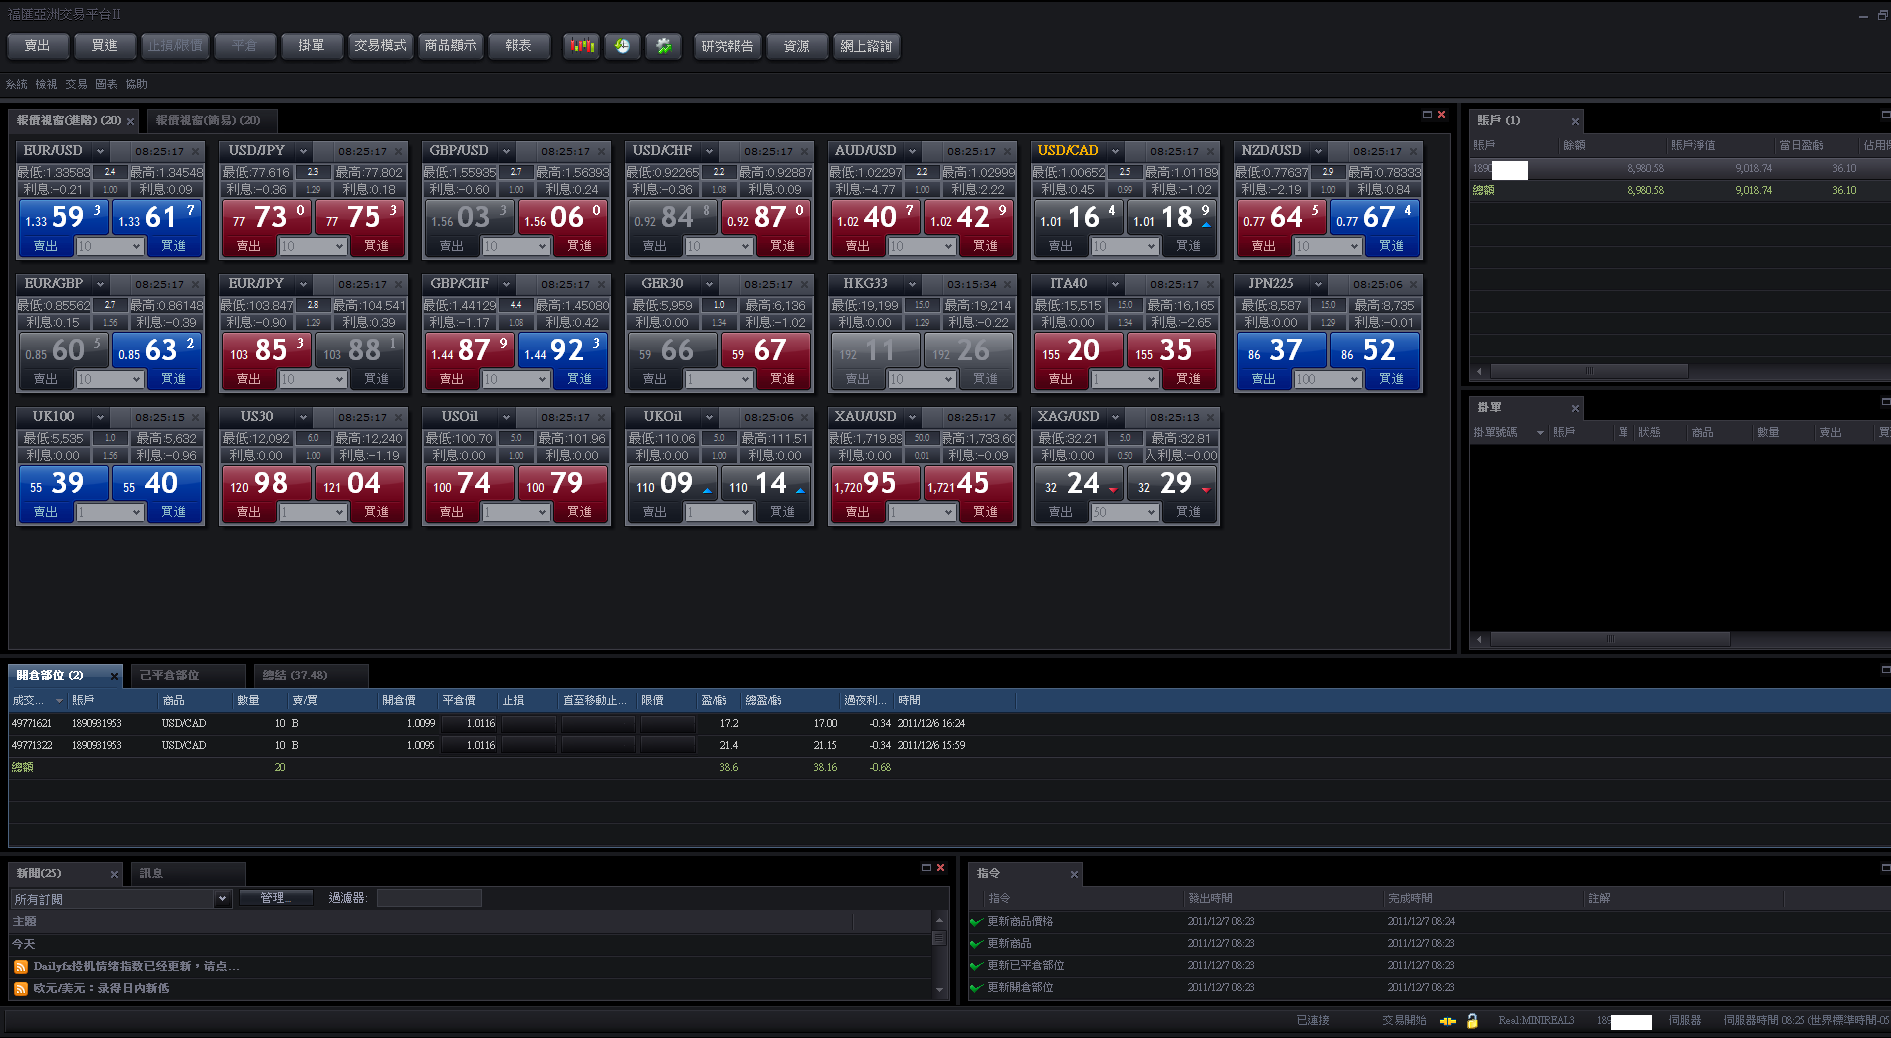The width and height of the screenshot is (1891, 1038).
Task: Click the EUR/USD sell price 1.33 59
Action: 63,217
